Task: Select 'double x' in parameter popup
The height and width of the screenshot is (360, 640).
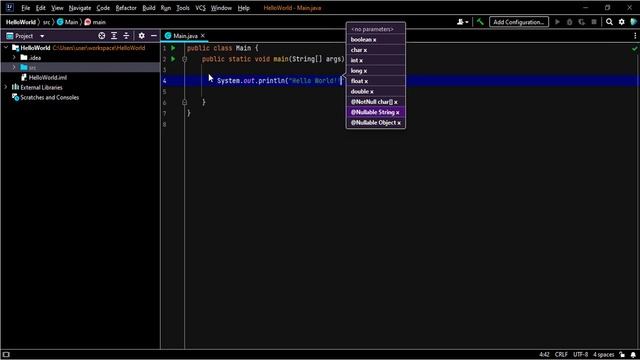Action: tap(376, 91)
